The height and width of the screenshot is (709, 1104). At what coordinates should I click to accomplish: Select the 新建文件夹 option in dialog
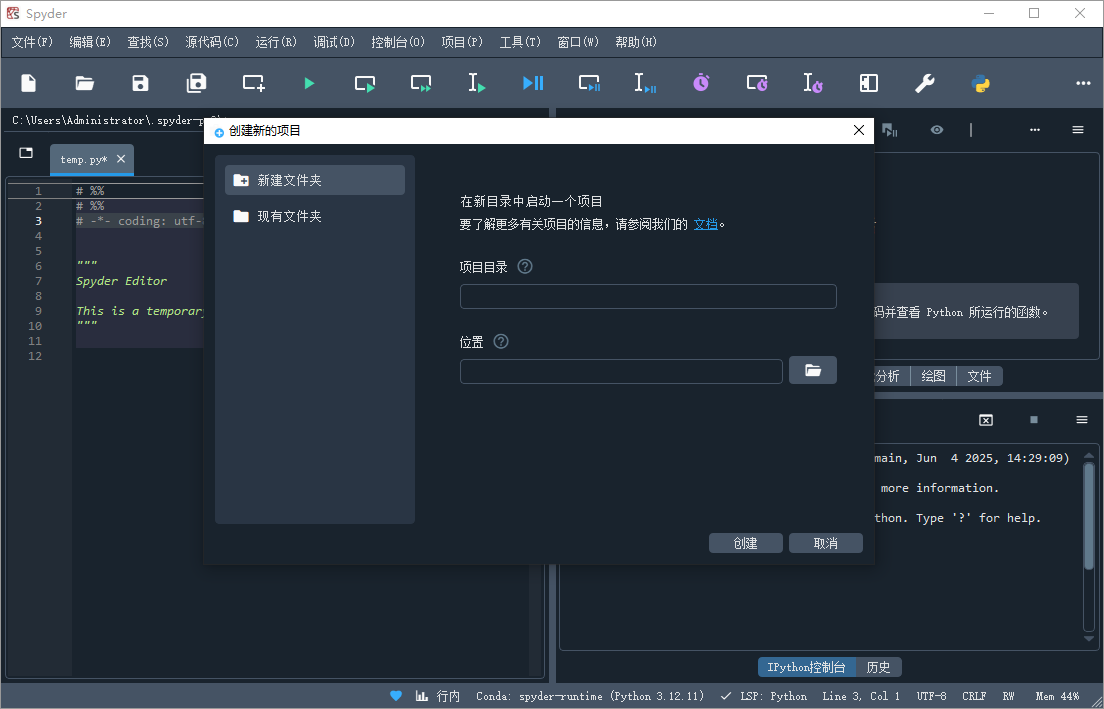tap(315, 180)
